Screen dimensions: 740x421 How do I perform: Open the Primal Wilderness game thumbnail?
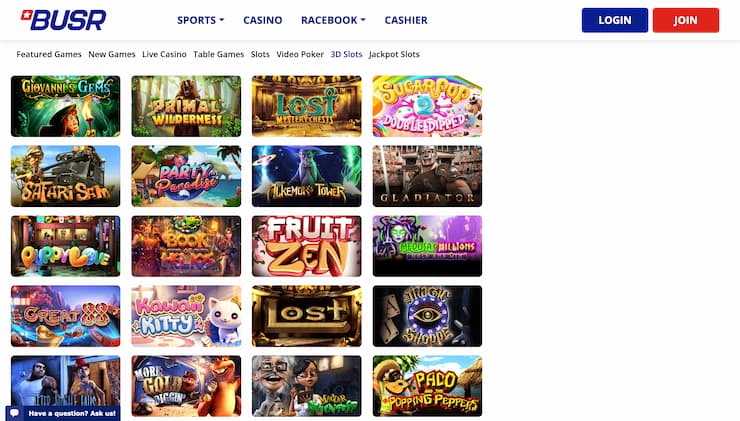tap(186, 106)
